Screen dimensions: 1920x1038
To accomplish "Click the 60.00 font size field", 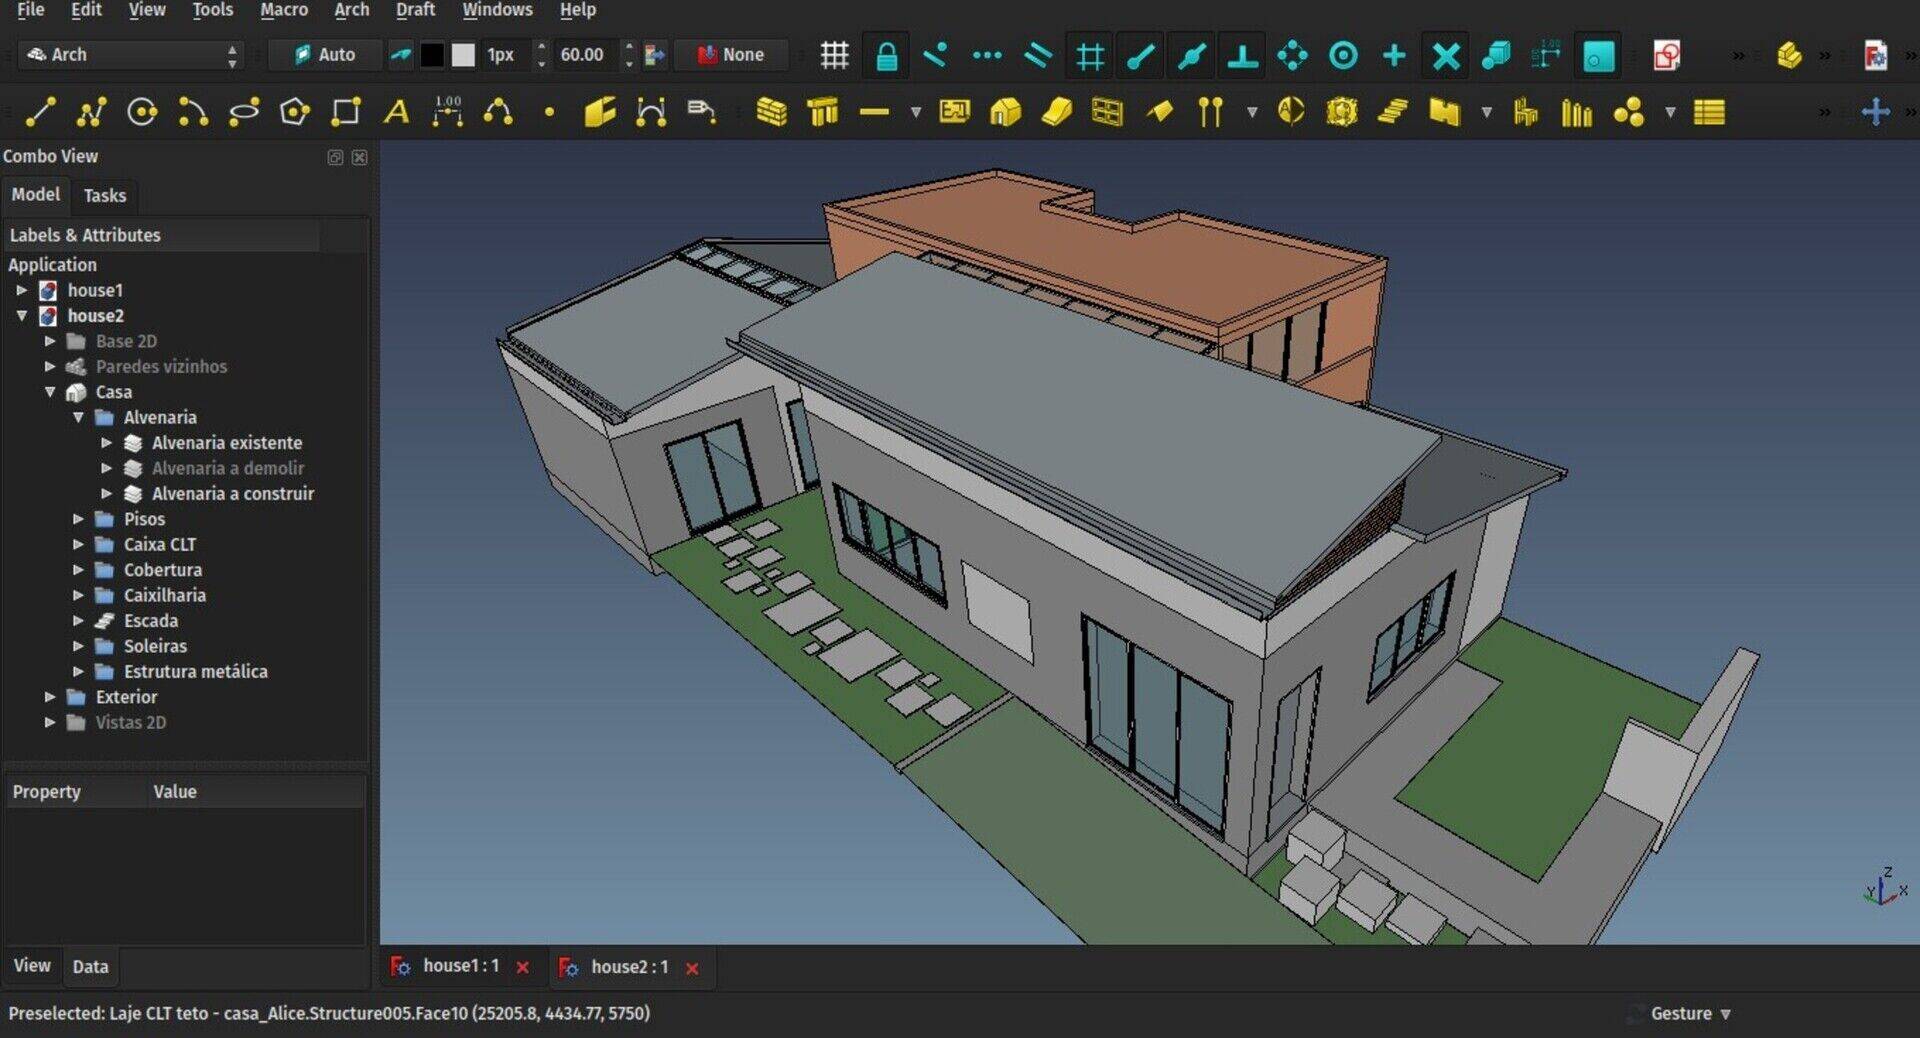I will [582, 55].
